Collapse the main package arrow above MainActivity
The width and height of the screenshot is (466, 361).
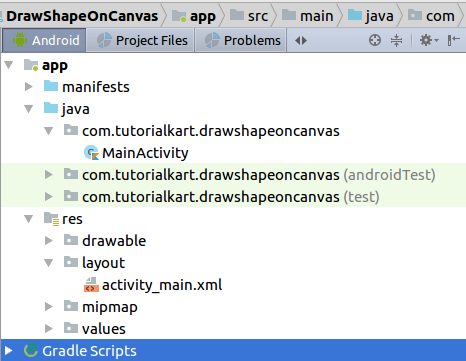click(x=49, y=131)
